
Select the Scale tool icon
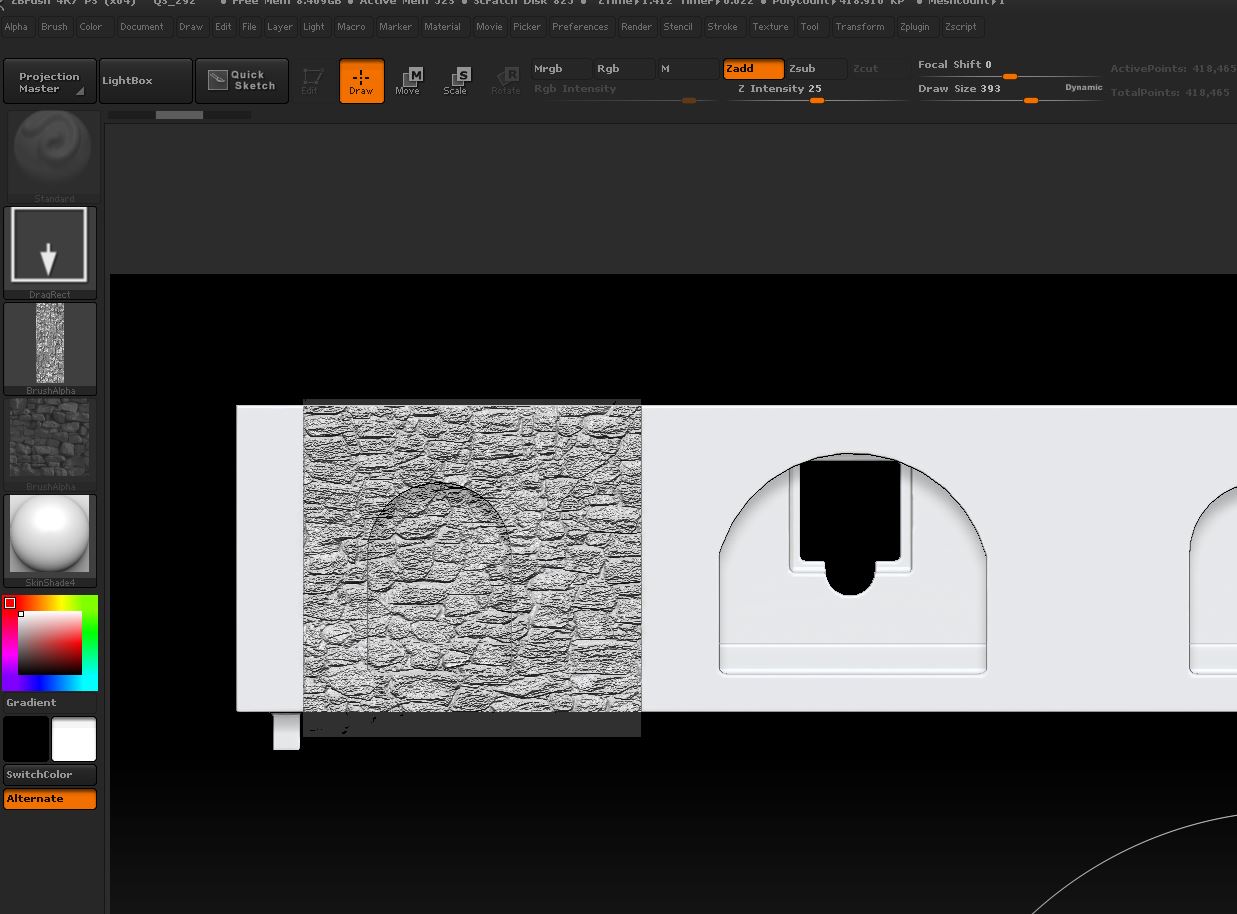pyautogui.click(x=455, y=81)
